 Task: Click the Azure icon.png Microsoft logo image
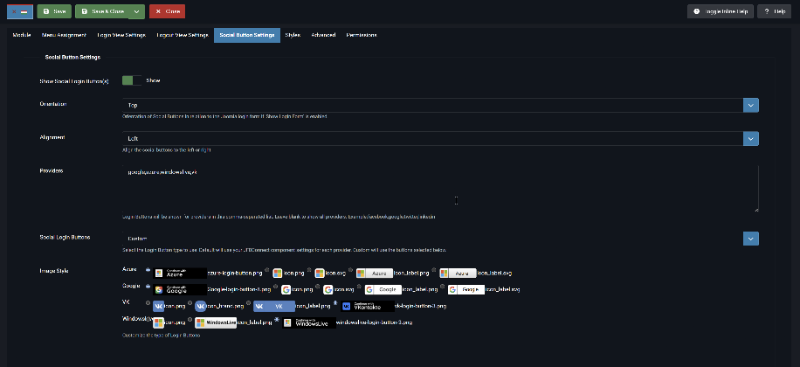point(278,273)
